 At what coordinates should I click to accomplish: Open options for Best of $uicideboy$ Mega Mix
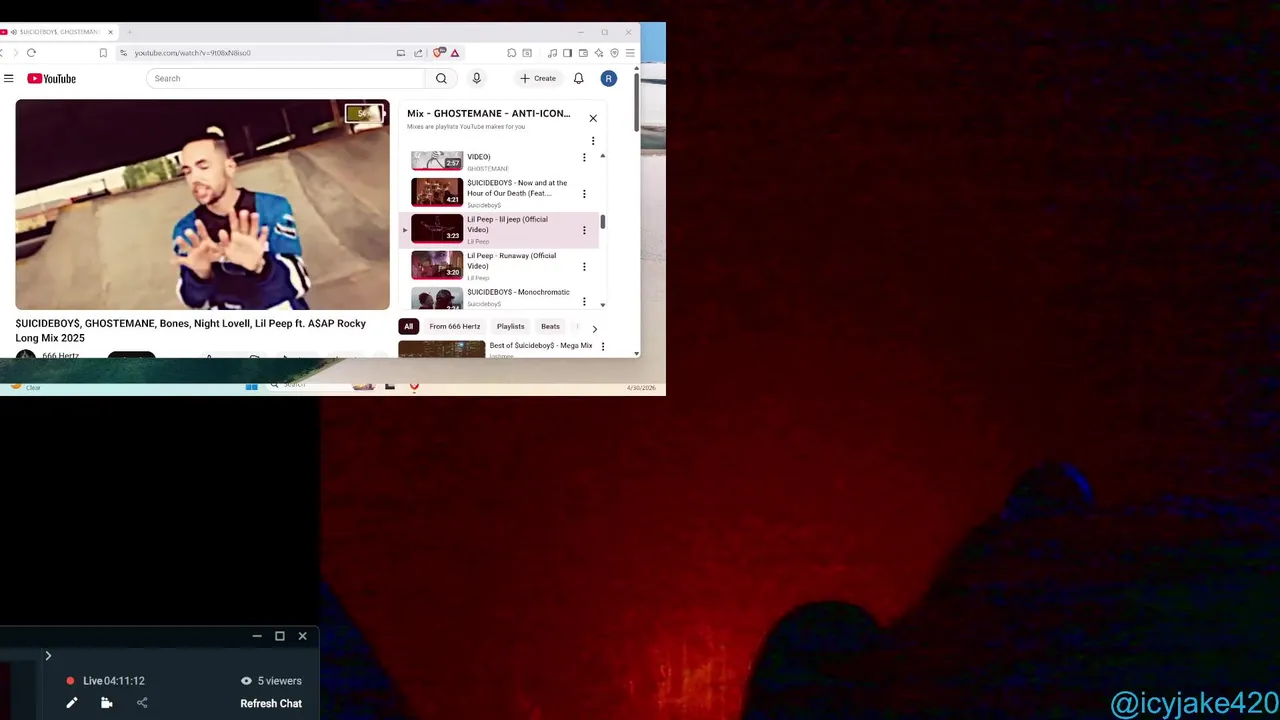(602, 346)
